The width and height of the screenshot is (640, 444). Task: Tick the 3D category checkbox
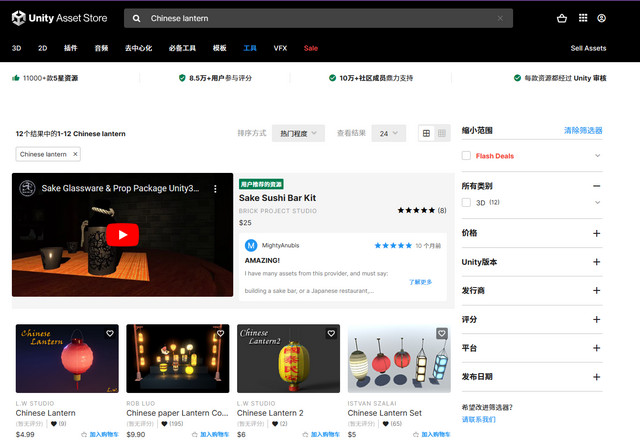[x=466, y=202]
